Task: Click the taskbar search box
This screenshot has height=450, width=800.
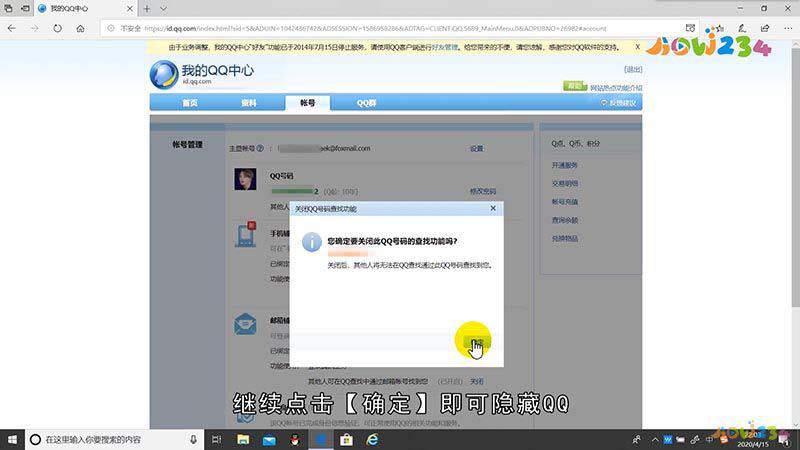Action: coord(114,439)
